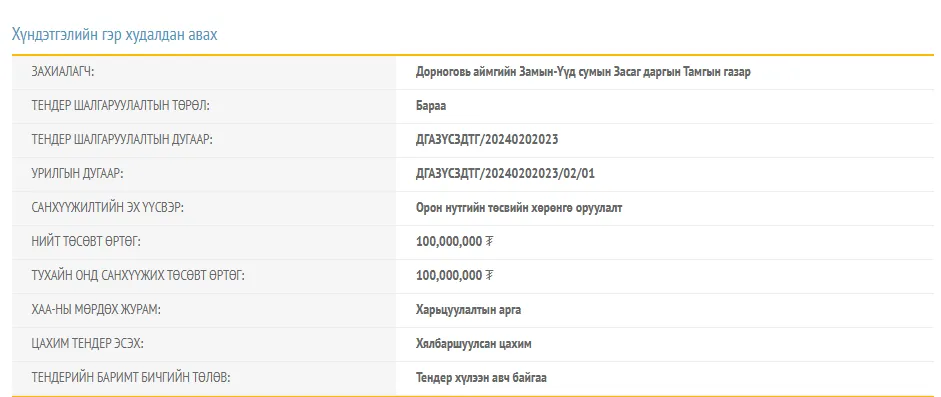The height and width of the screenshot is (397, 941).
Task: Click the label "ТЕНДЕР ШАЛГАРУУЛАЛТЫН ДУГААР:"
Action: point(122,140)
